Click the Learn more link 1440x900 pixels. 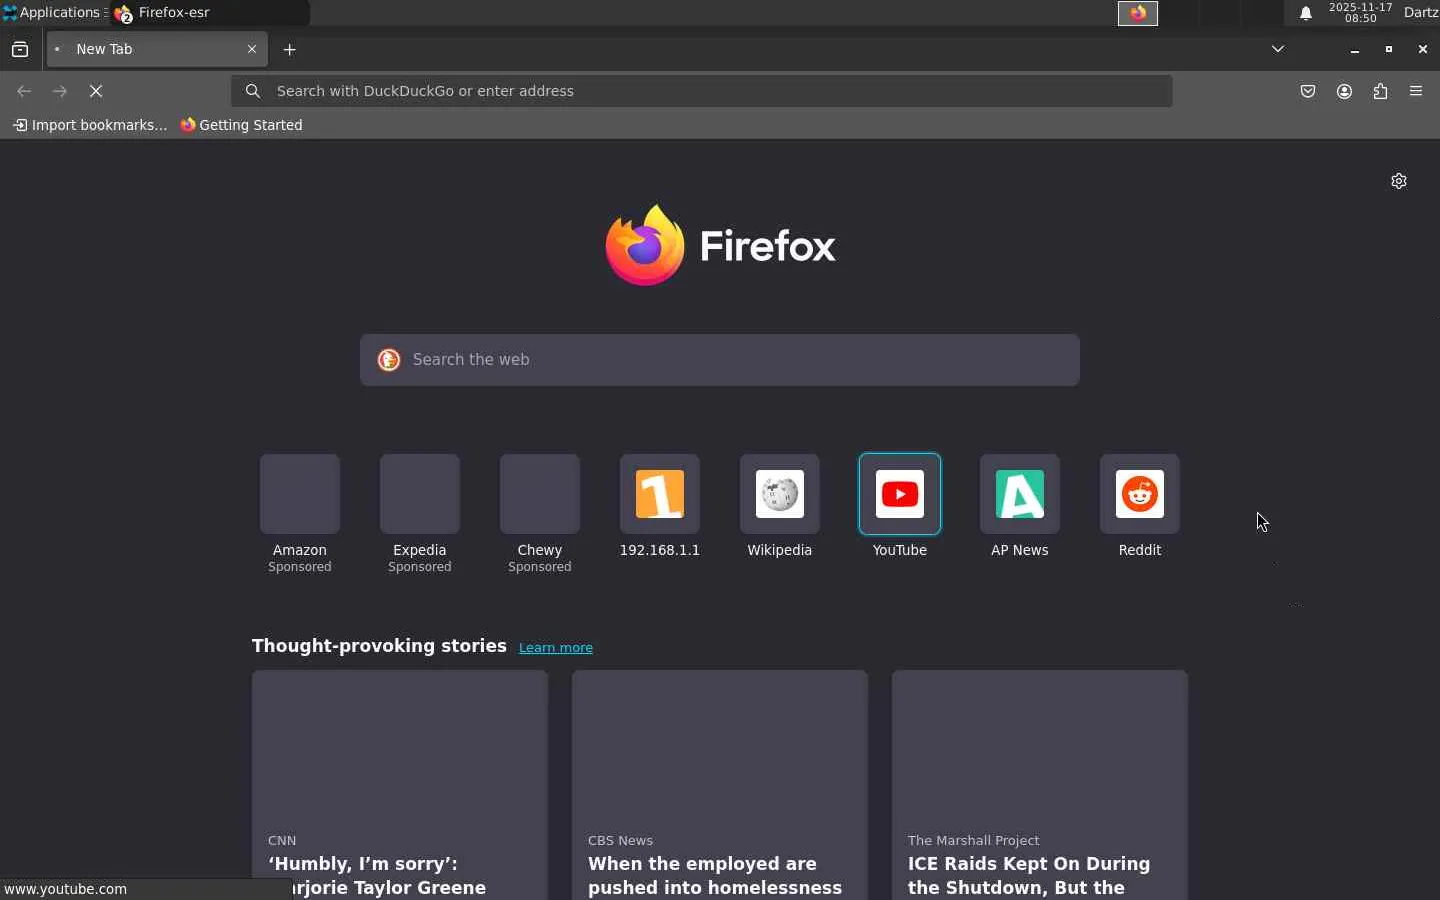pos(556,648)
